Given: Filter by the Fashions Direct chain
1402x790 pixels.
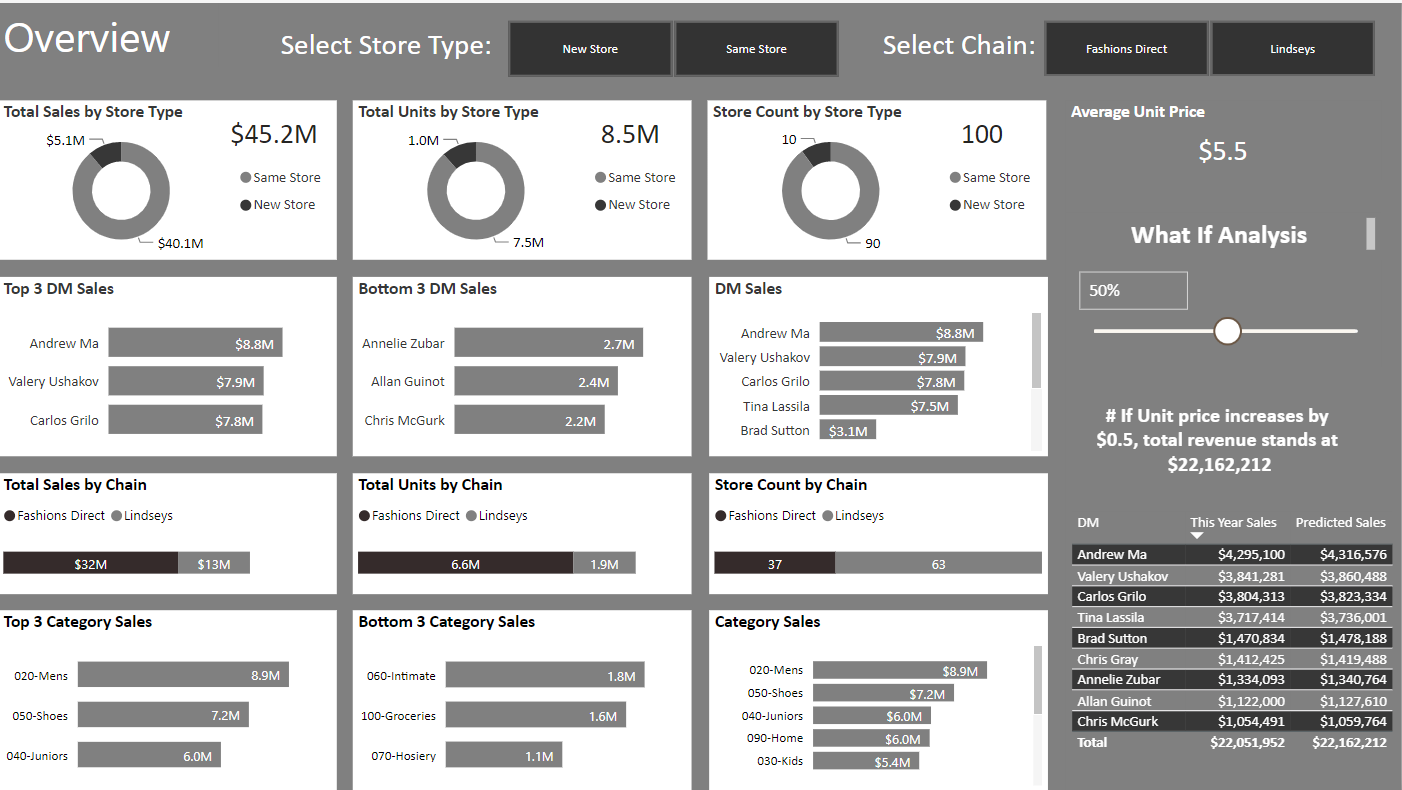Looking at the screenshot, I should point(1126,49).
